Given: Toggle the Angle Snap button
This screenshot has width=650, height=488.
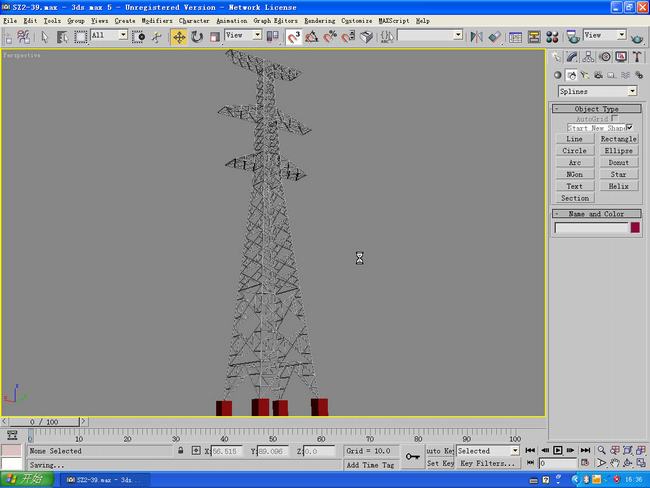Looking at the screenshot, I should coord(312,37).
